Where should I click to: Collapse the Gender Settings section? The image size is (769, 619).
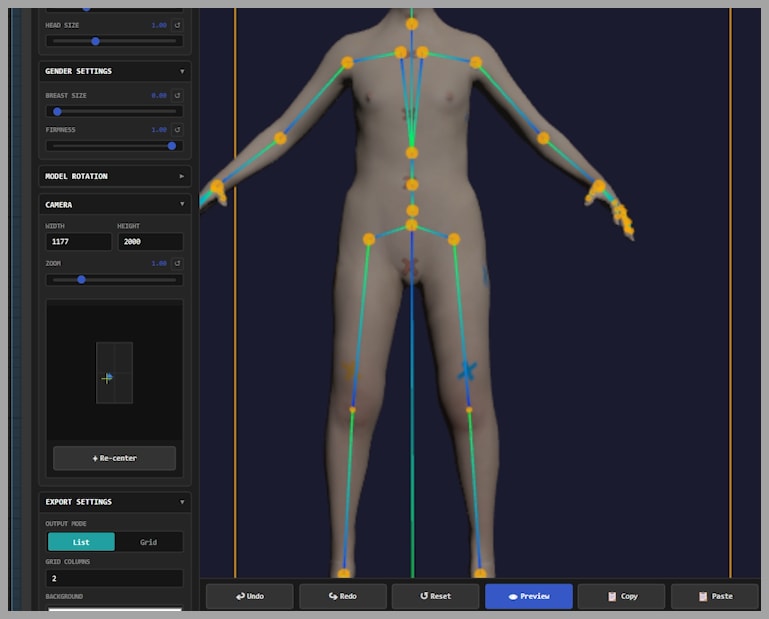pyautogui.click(x=181, y=71)
